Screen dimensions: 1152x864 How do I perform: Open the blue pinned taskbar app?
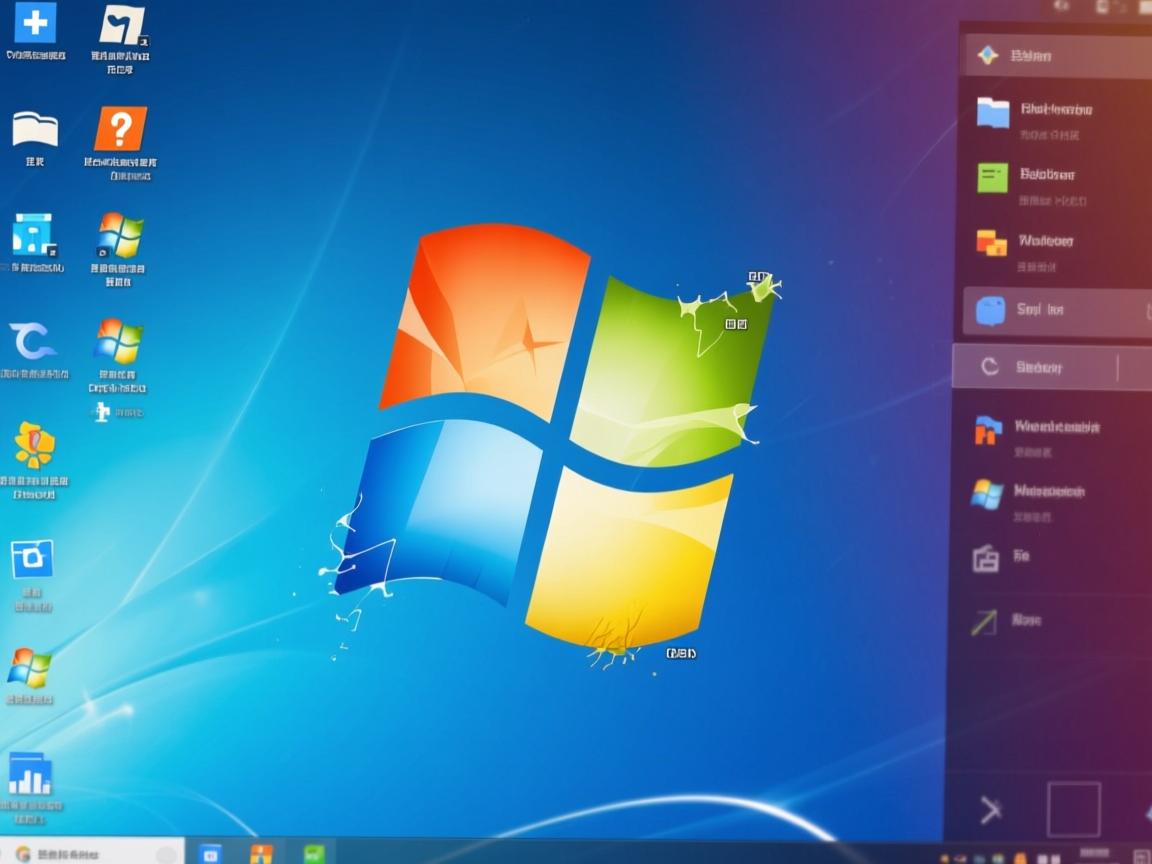(x=210, y=853)
